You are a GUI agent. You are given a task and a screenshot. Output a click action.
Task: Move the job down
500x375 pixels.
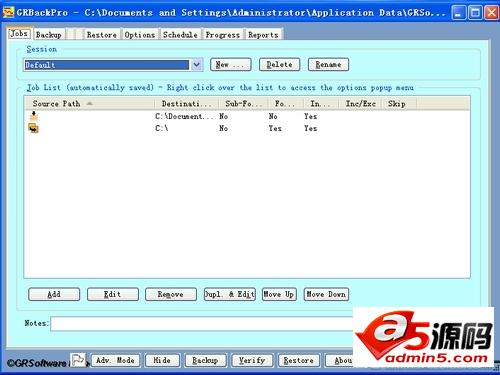(326, 294)
